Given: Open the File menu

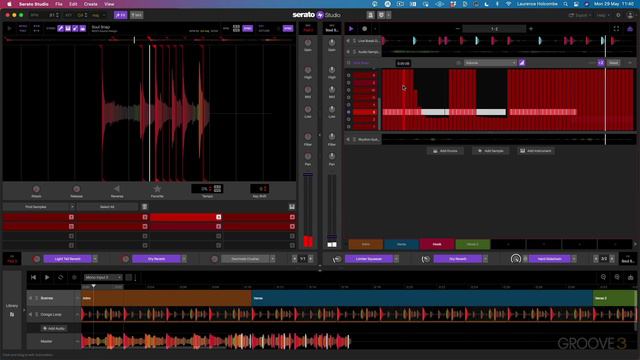Looking at the screenshot, I should (x=59, y=4).
